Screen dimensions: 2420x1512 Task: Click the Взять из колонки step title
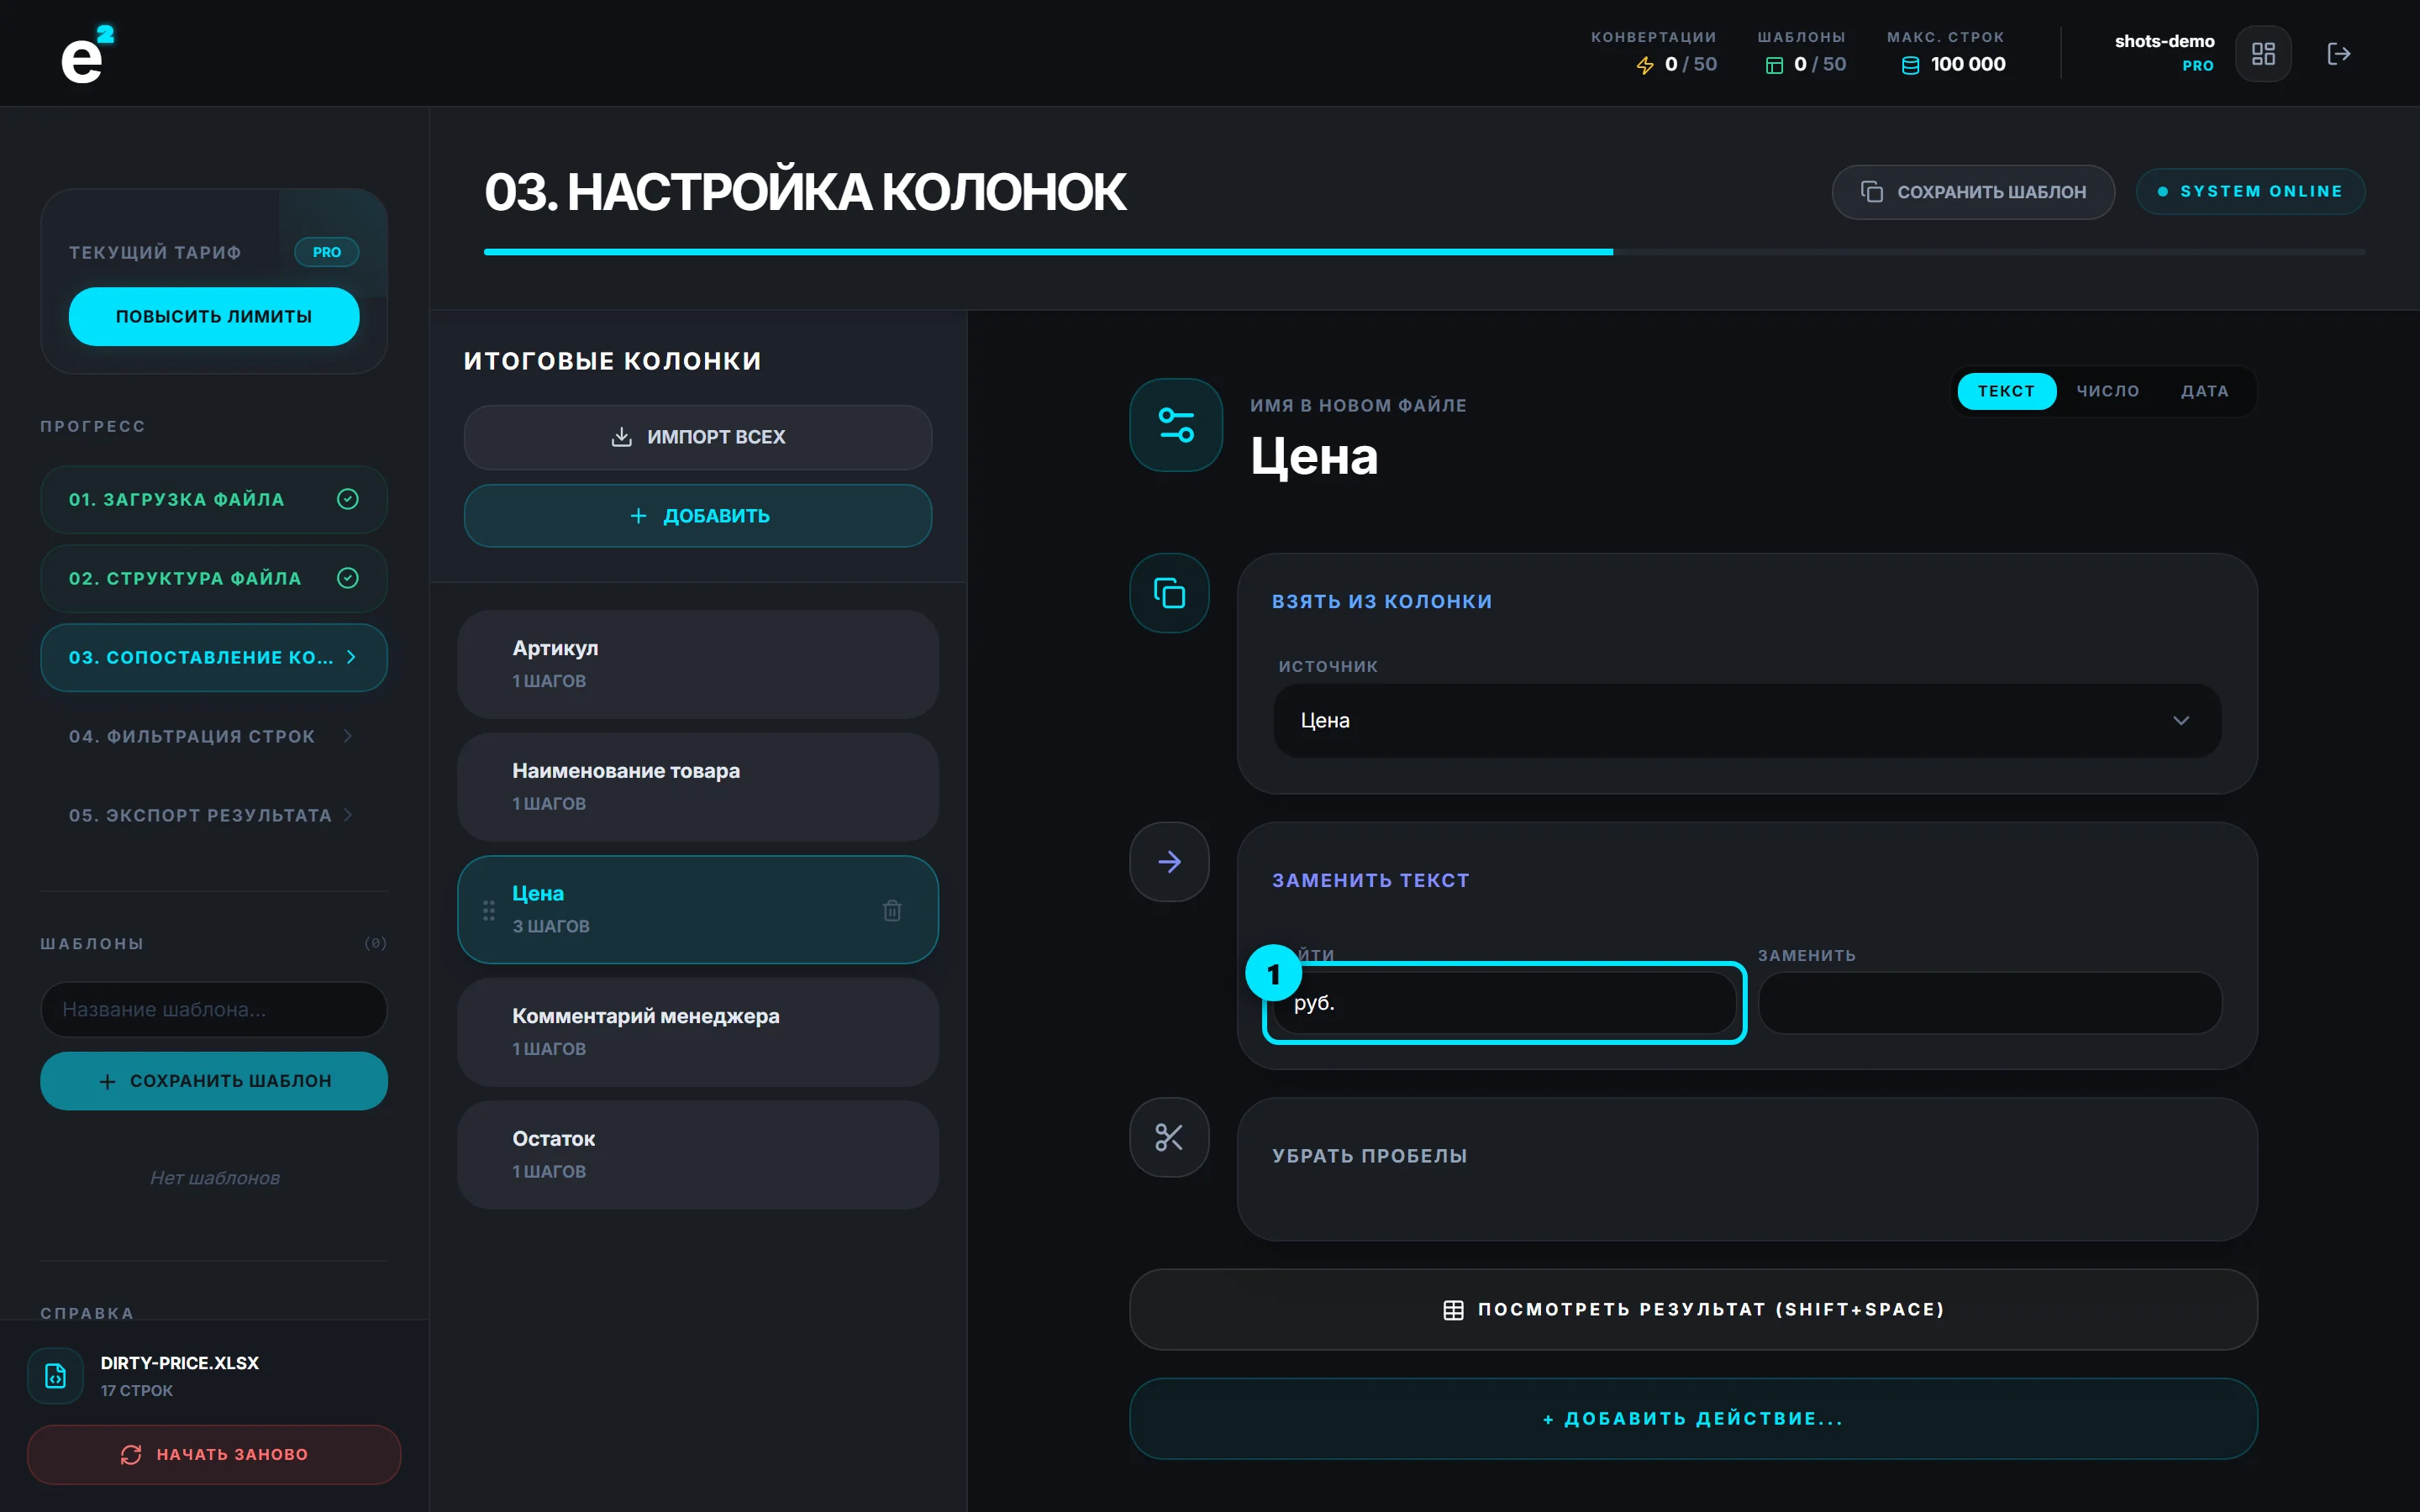point(1382,602)
